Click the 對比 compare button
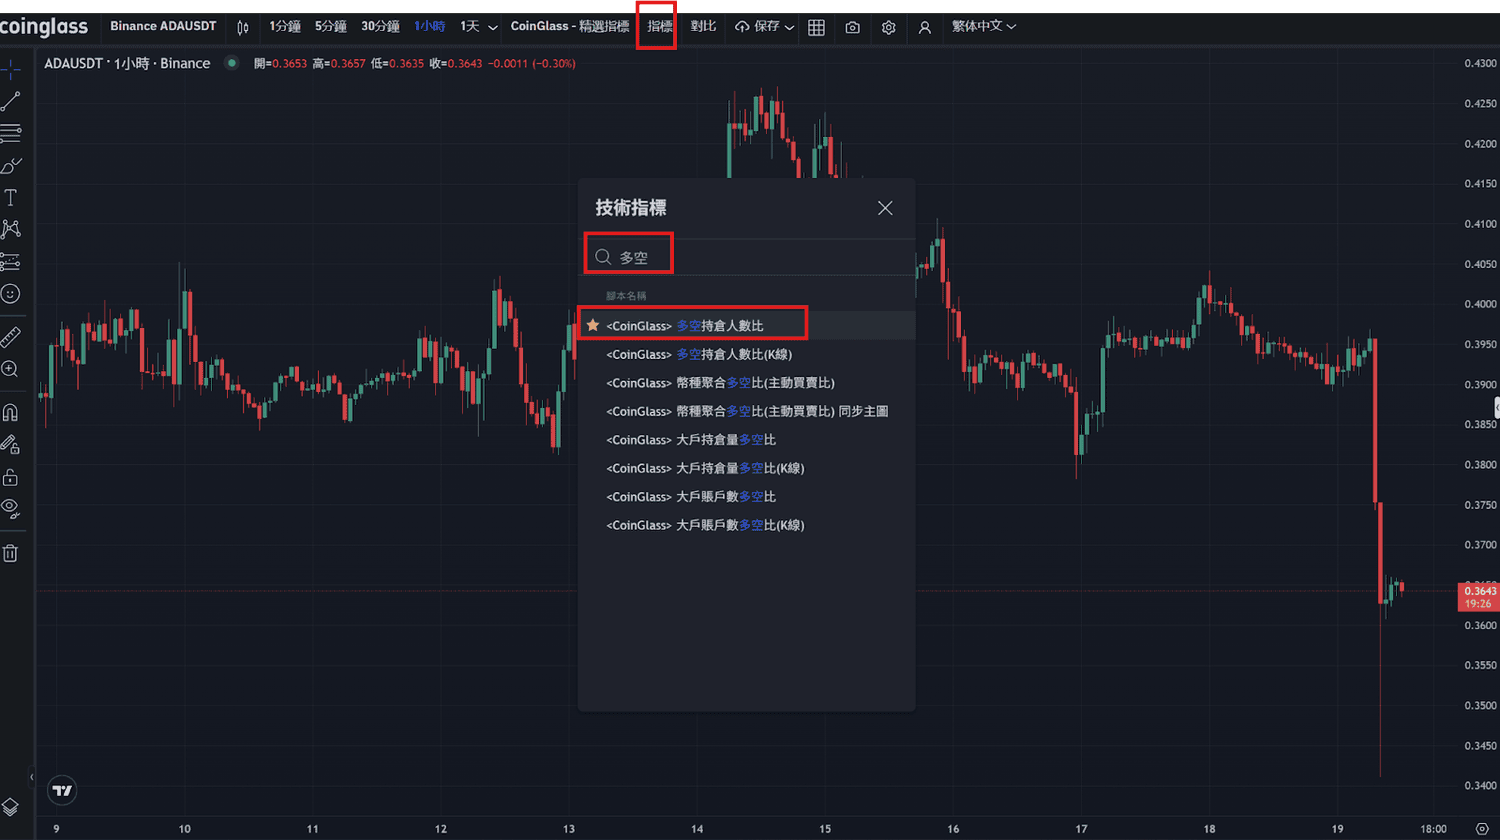 [703, 26]
